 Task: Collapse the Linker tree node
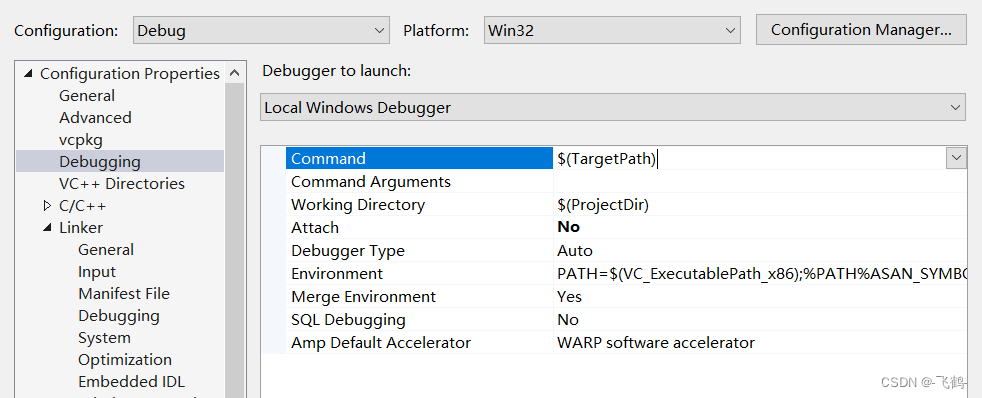pos(47,228)
